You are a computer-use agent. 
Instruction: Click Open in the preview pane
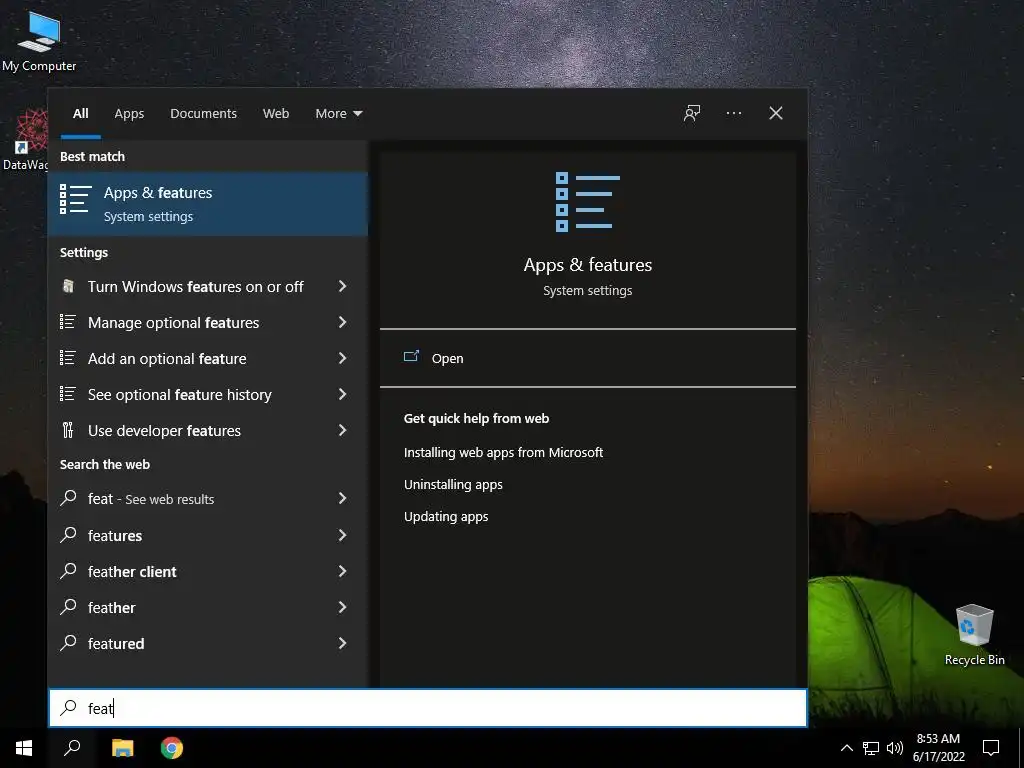[x=447, y=359]
